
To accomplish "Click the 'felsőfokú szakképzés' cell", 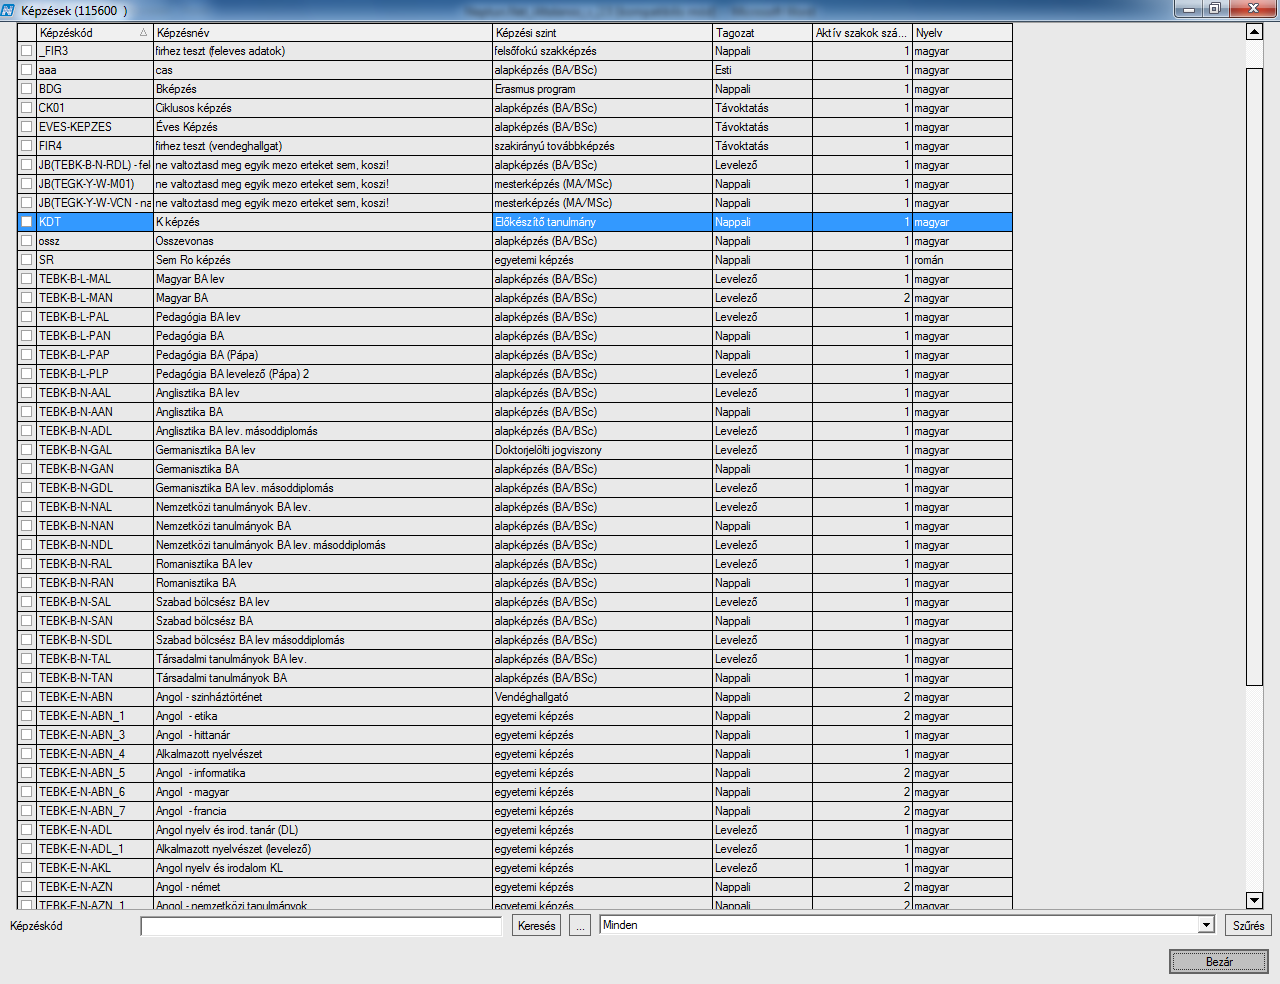I will (x=602, y=51).
